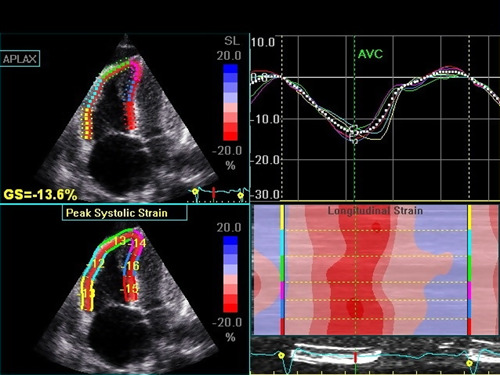Image resolution: width=500 pixels, height=375 pixels.
Task: Click the -12 segment strain value
Action: pos(96,264)
